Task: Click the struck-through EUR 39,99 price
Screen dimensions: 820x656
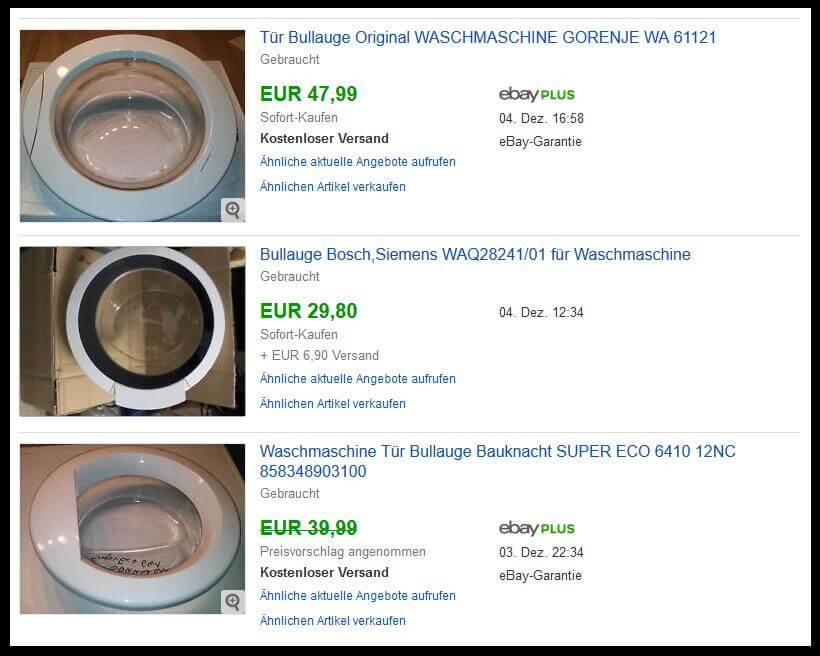Action: [309, 528]
